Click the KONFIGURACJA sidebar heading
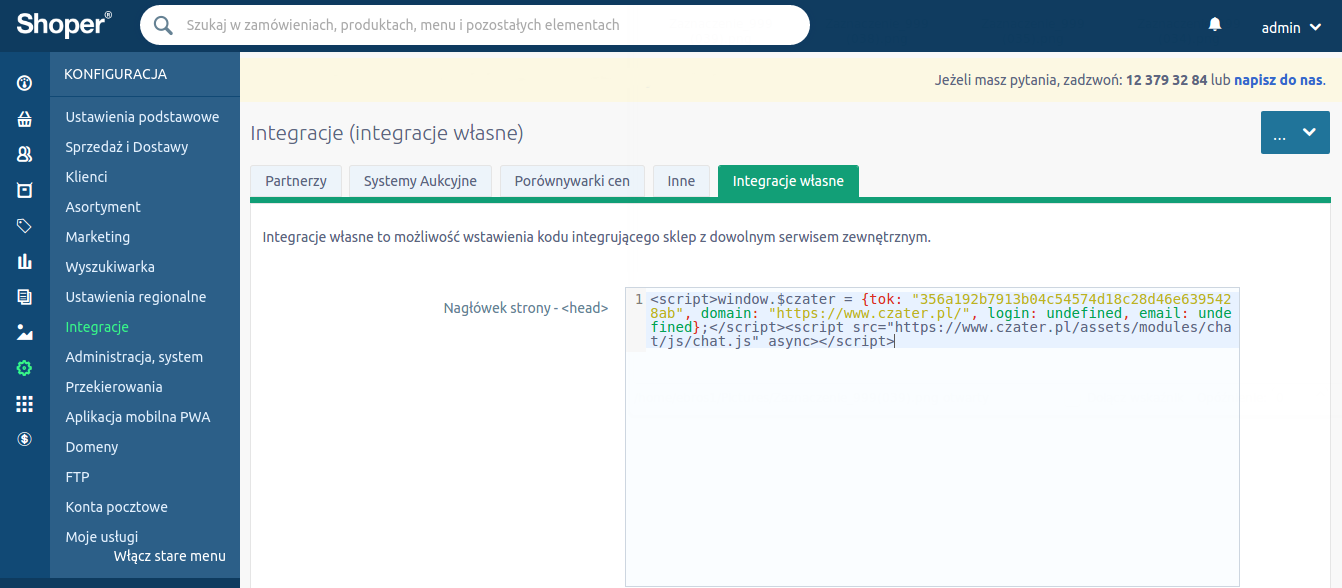1342x588 pixels. pos(115,74)
